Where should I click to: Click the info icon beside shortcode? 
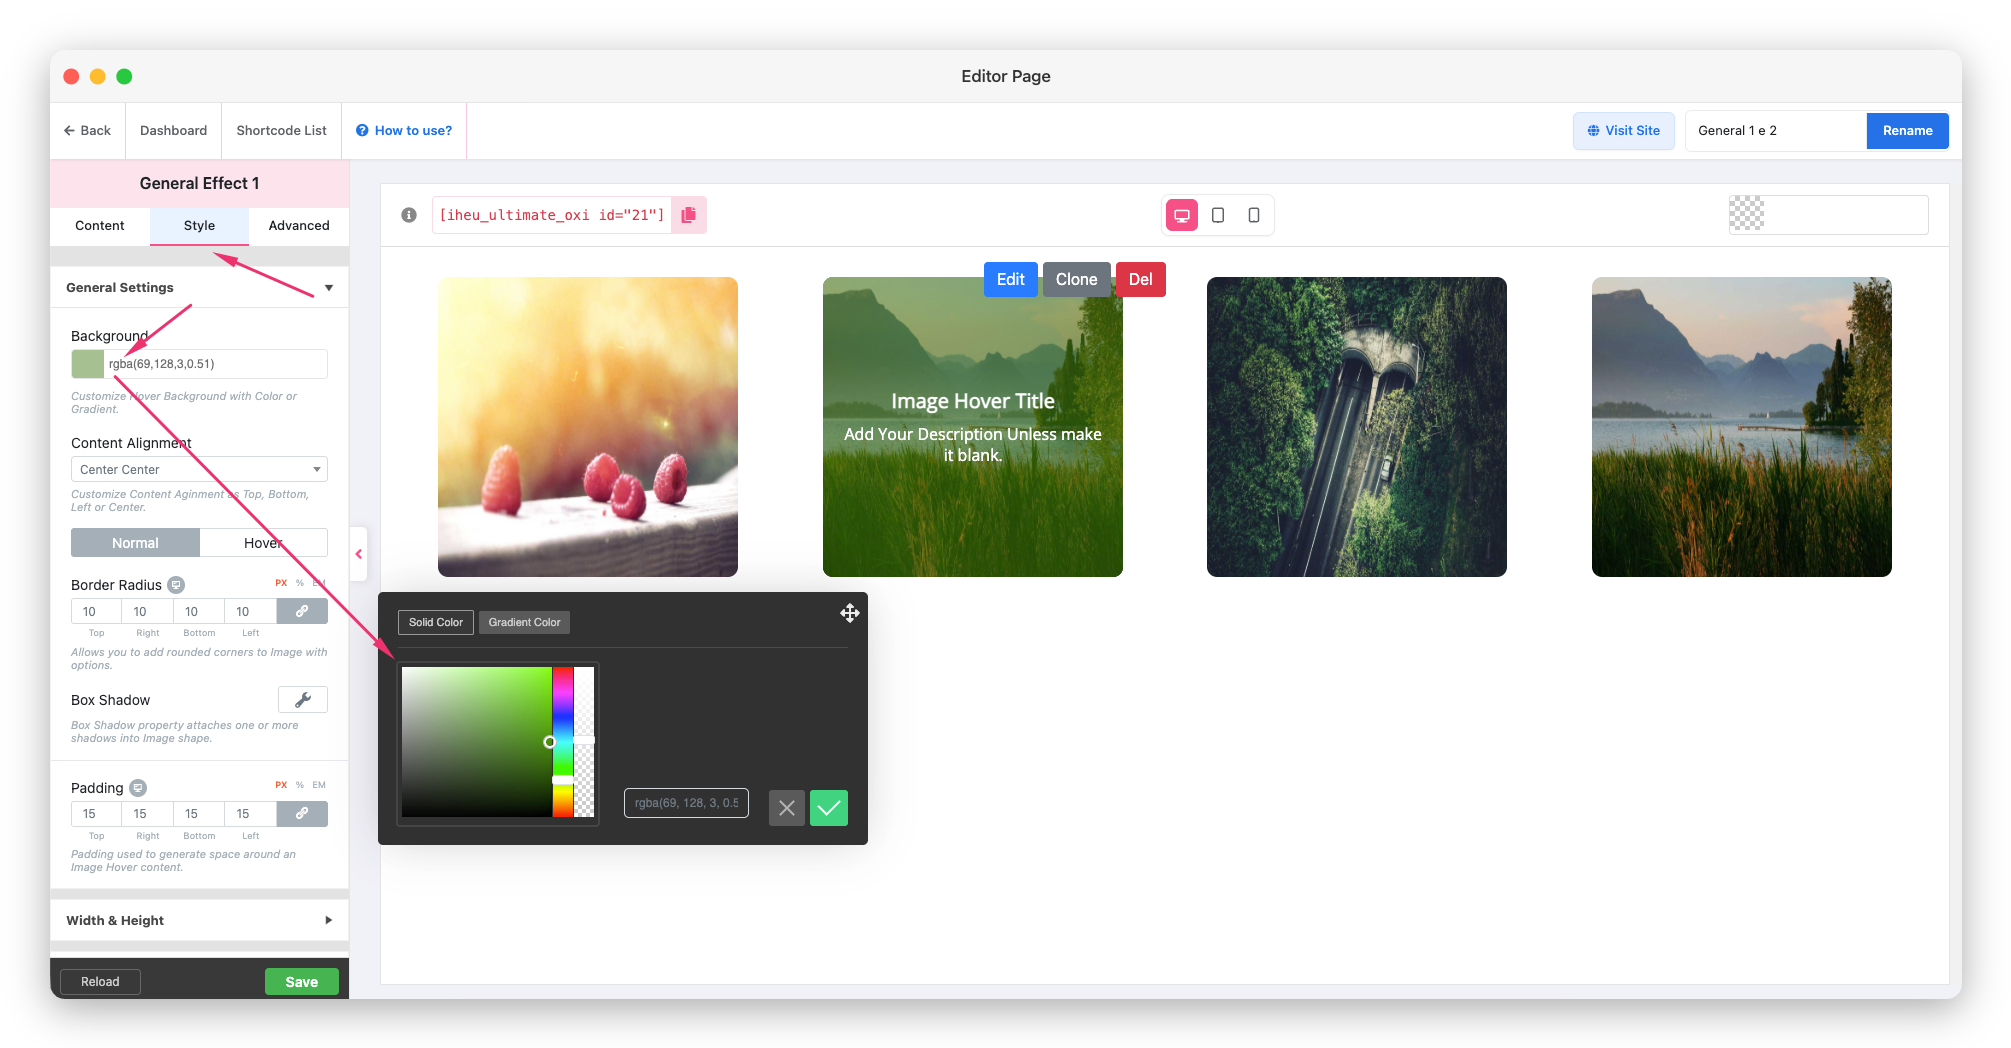pos(409,215)
